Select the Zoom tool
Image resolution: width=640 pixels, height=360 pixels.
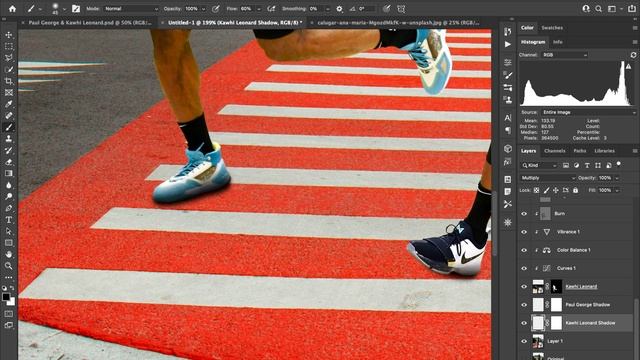coord(9,266)
